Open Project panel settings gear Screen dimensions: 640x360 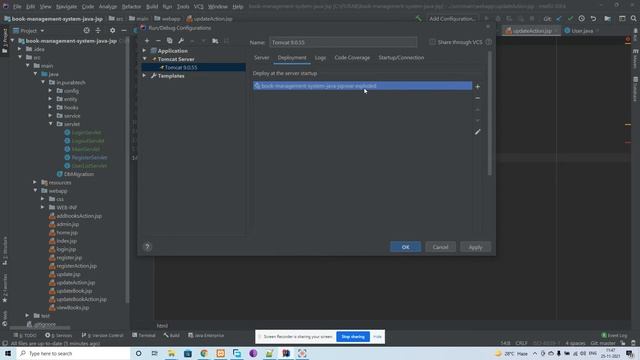[x=112, y=31]
